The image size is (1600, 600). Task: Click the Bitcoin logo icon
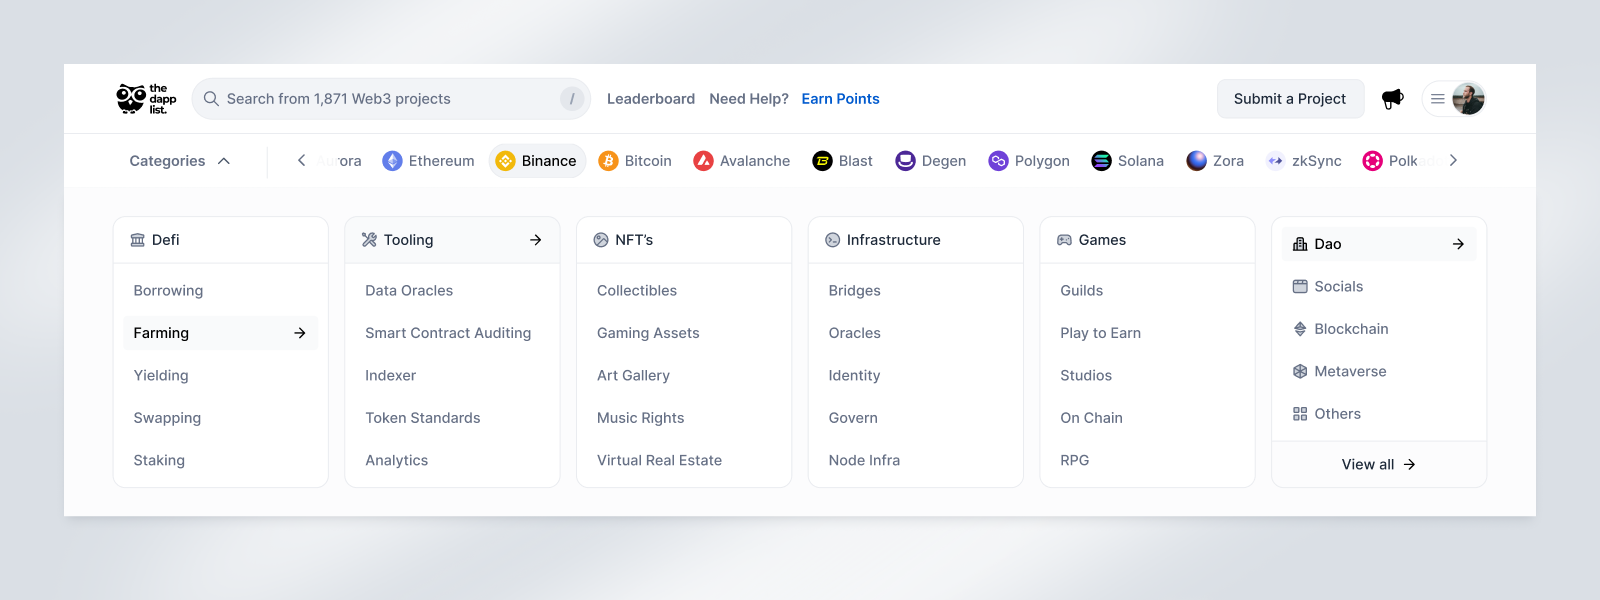[609, 161]
